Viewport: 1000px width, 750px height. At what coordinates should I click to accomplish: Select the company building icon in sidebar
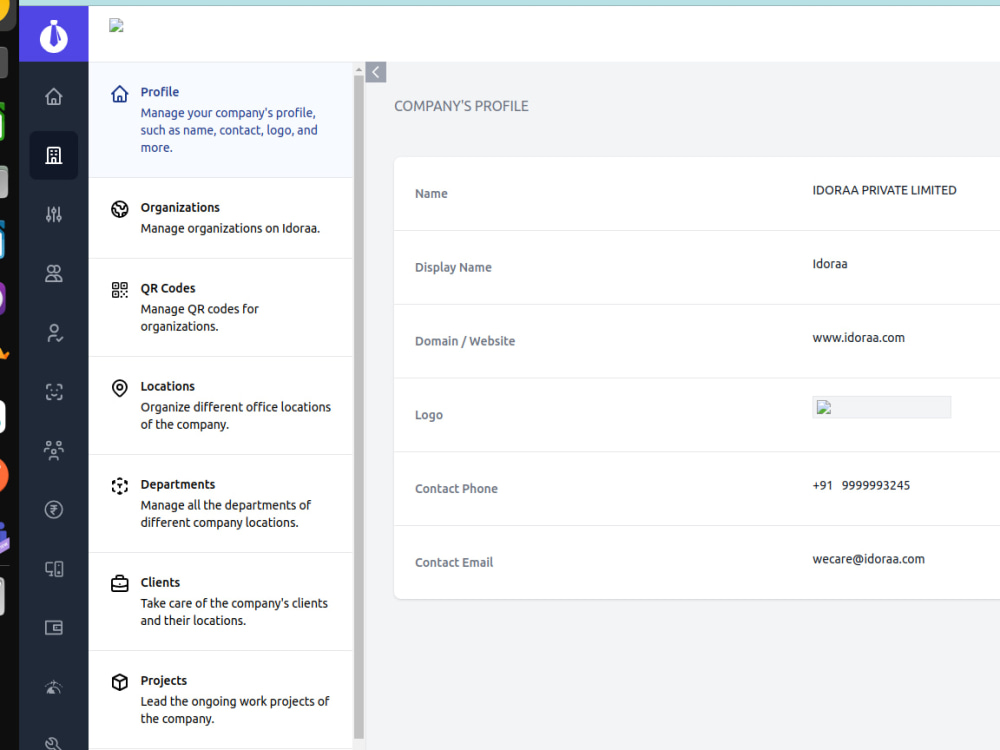[54, 155]
